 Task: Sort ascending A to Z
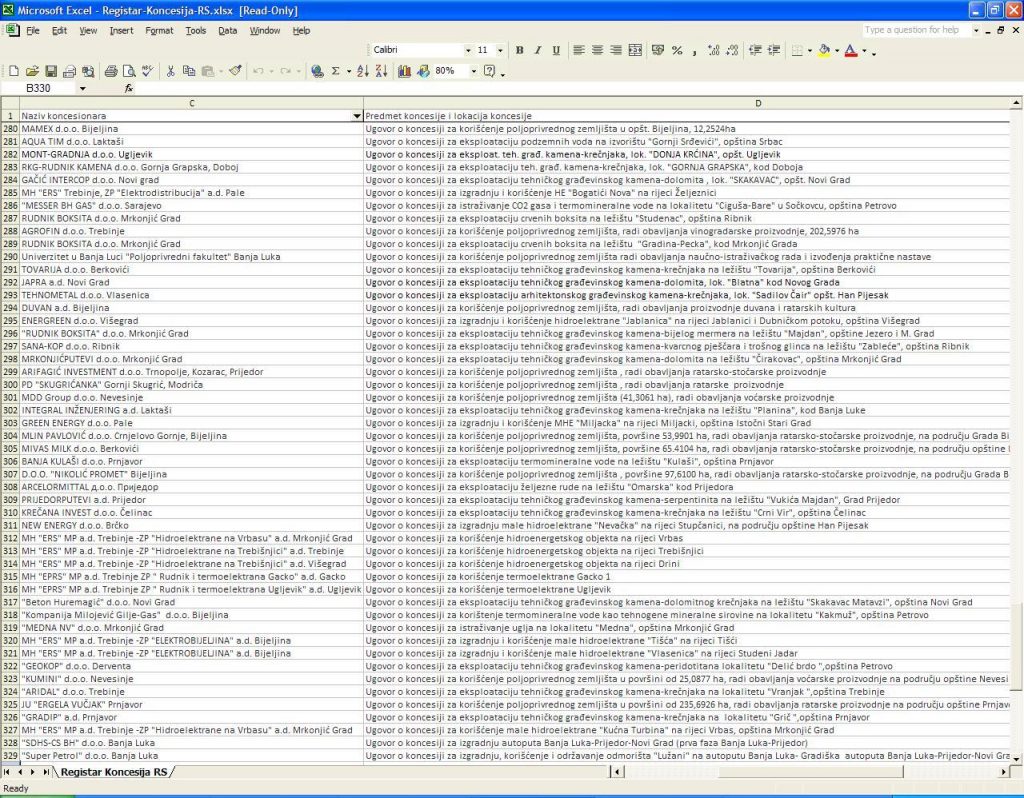coord(363,71)
